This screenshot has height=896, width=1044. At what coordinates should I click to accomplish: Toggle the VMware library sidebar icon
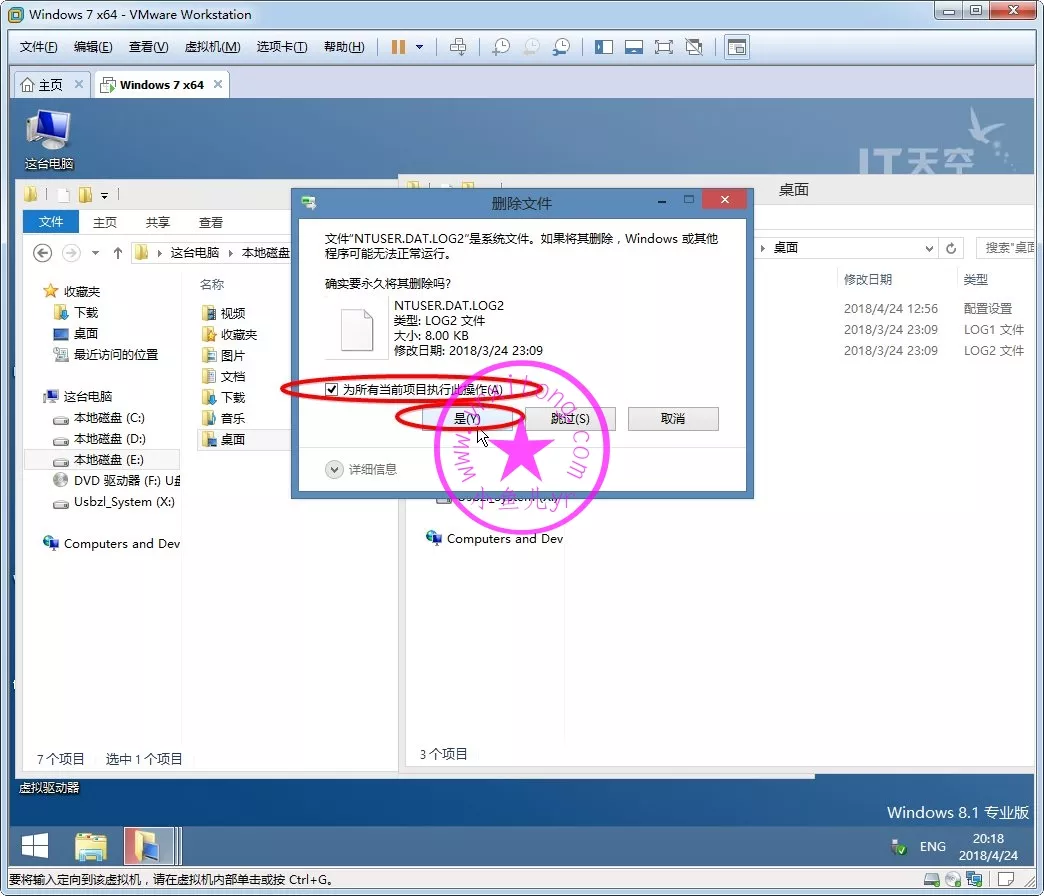603,47
